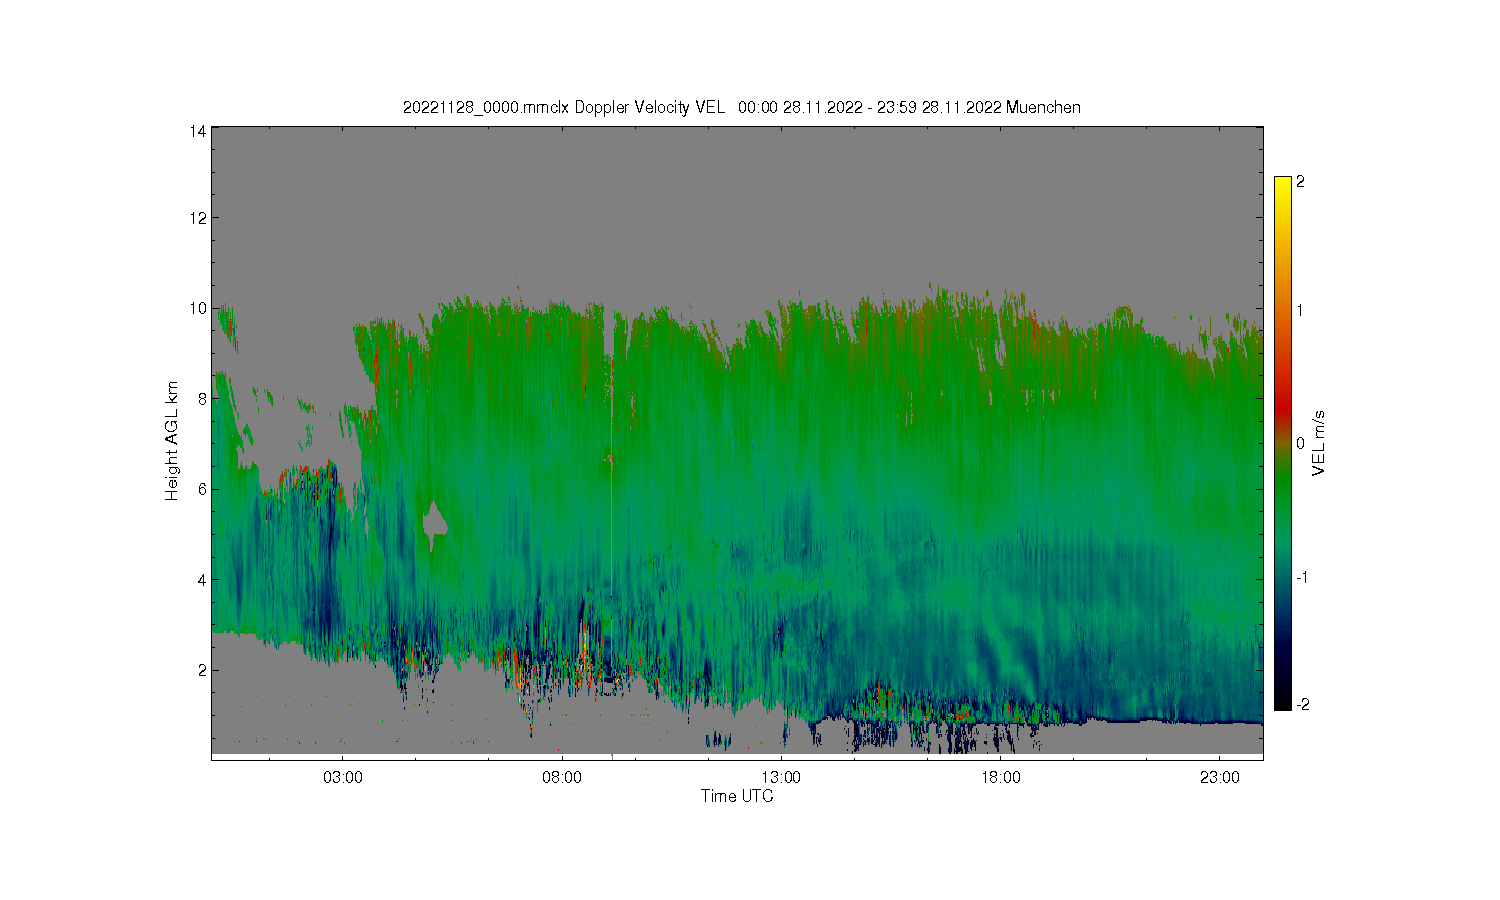
Task: Click the 03:00 time tick label
Action: pyautogui.click(x=343, y=776)
